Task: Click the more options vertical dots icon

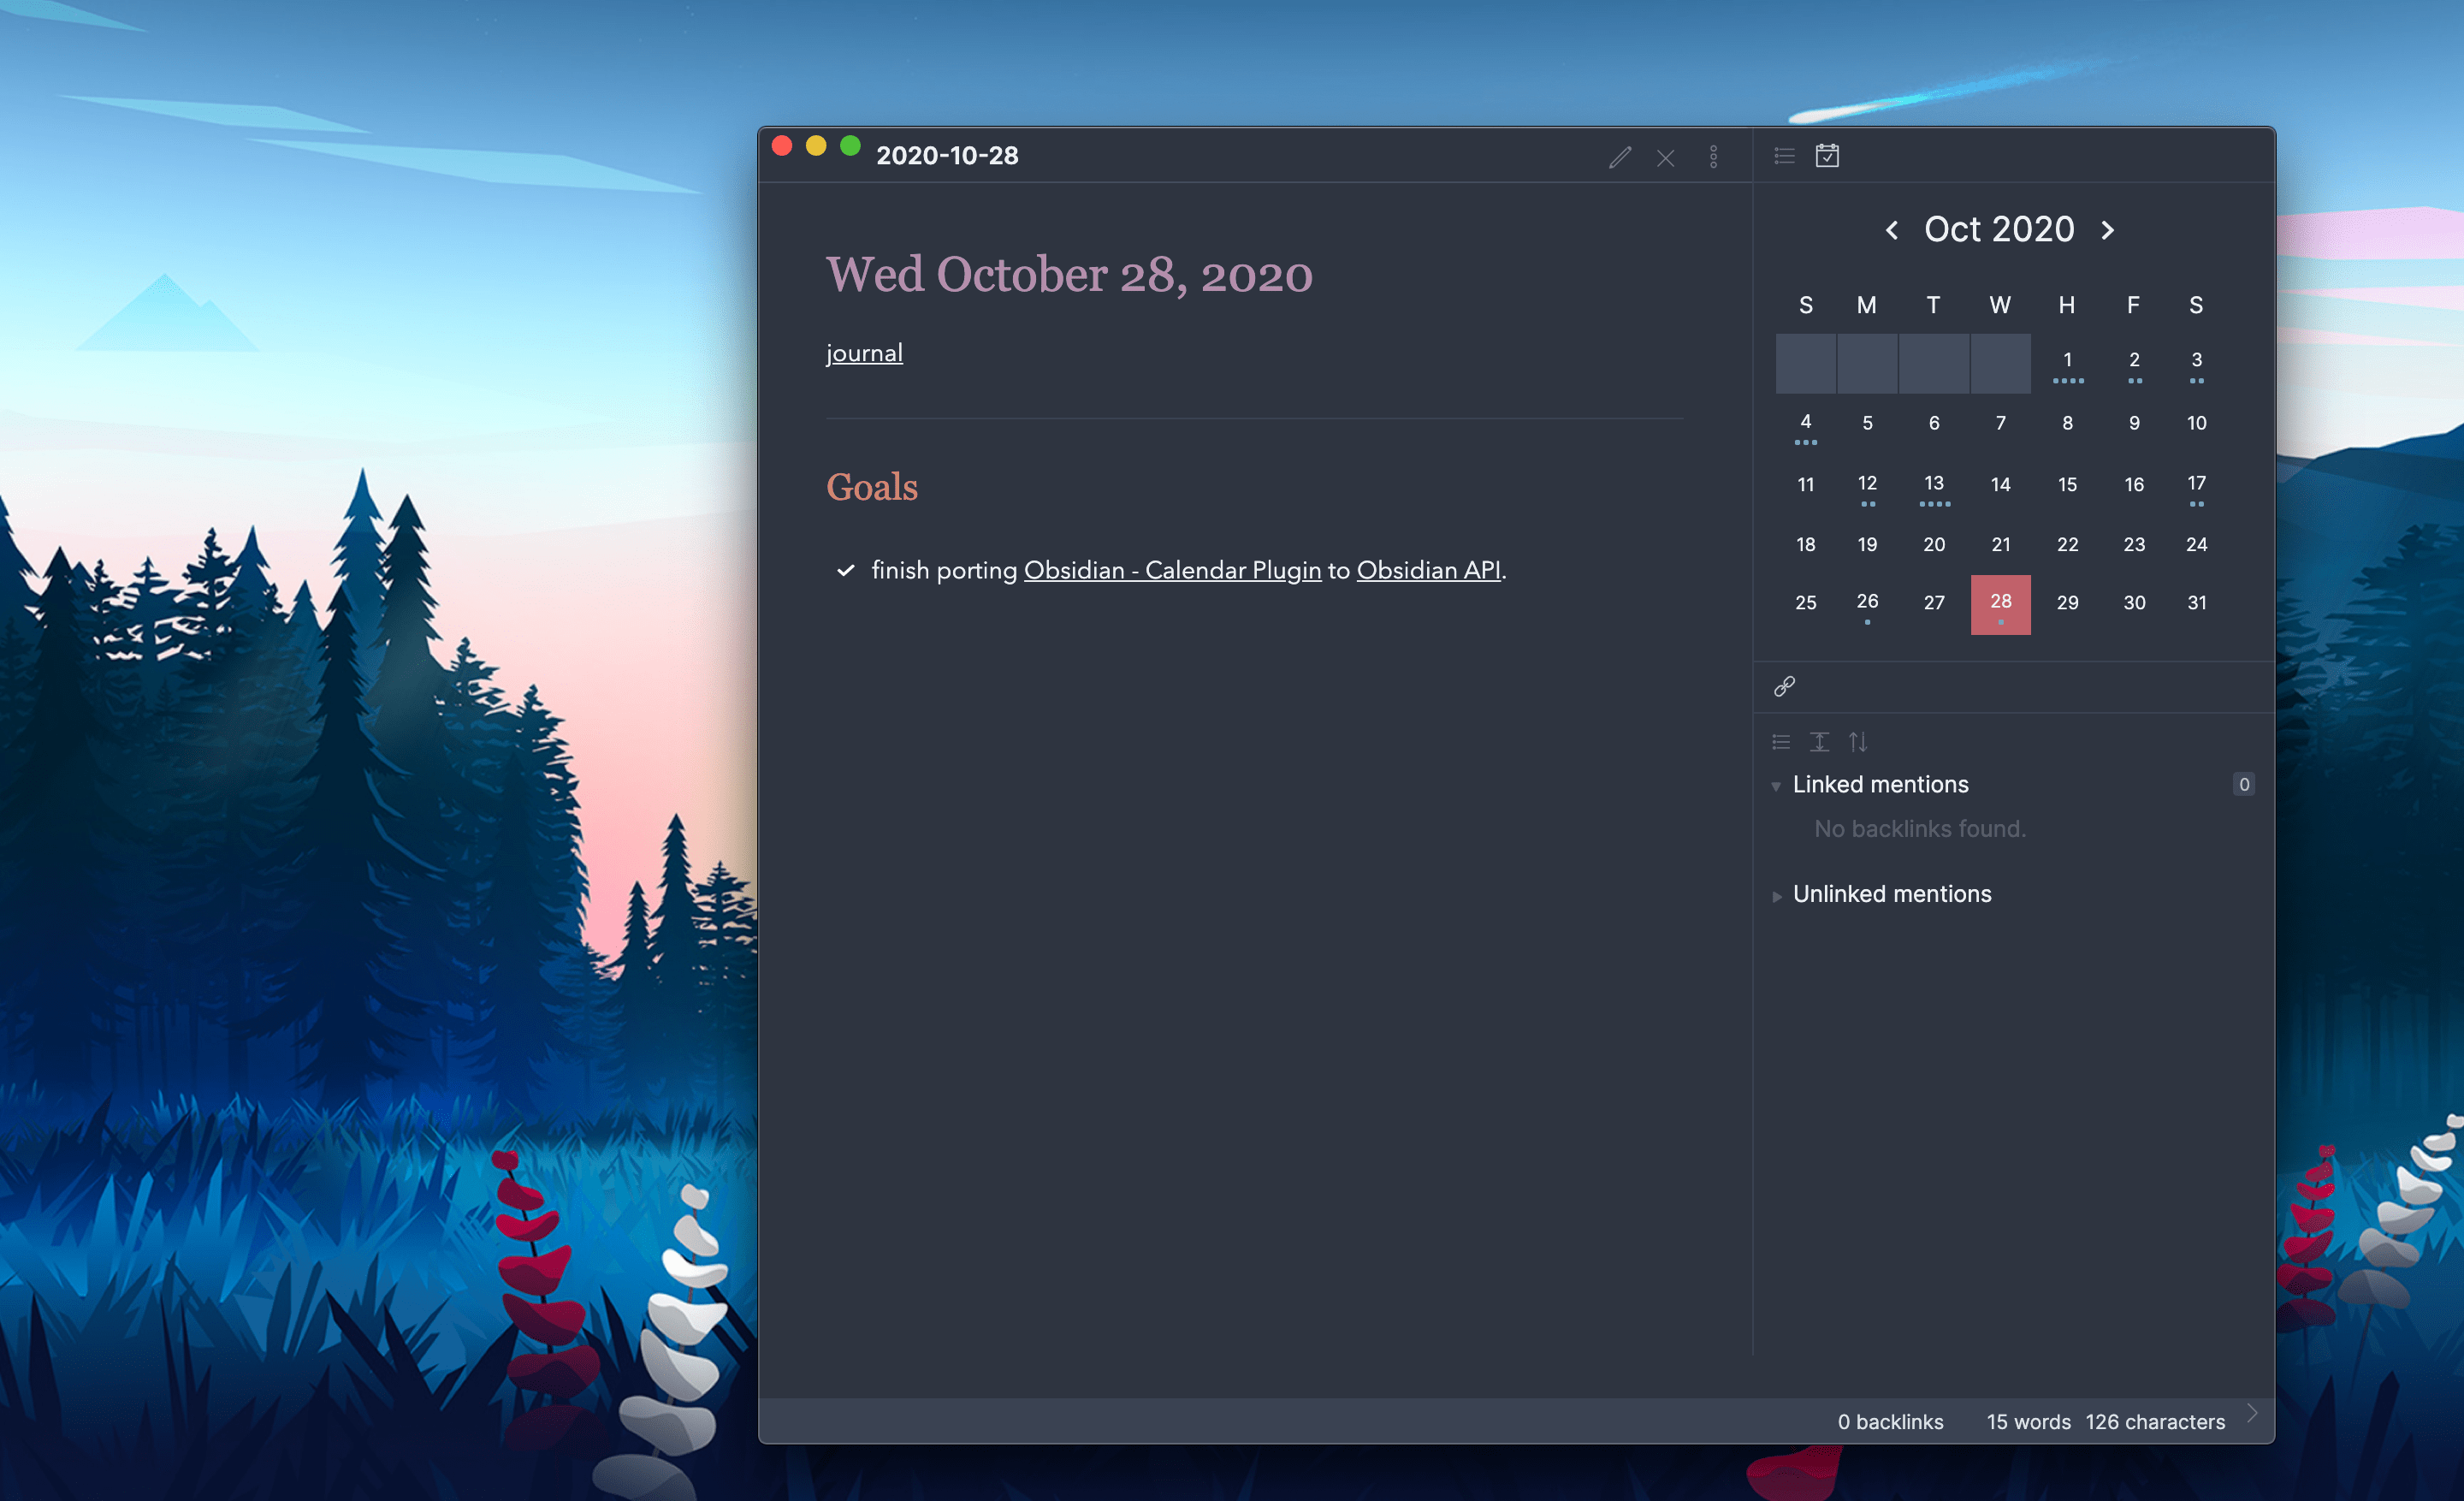Action: [1715, 155]
